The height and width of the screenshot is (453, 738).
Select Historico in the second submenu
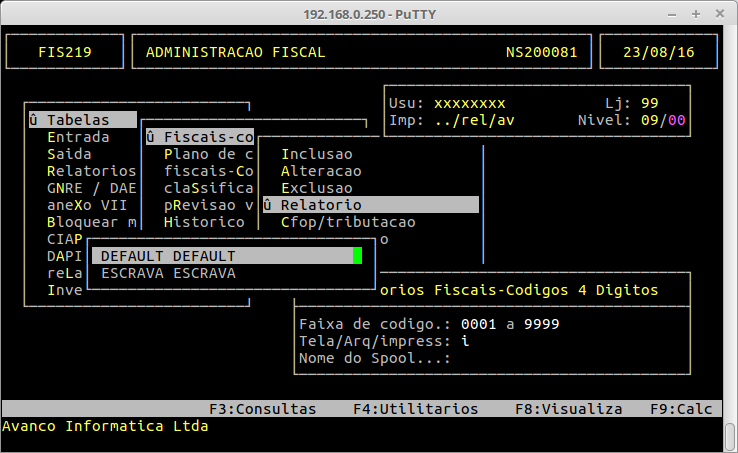204,222
